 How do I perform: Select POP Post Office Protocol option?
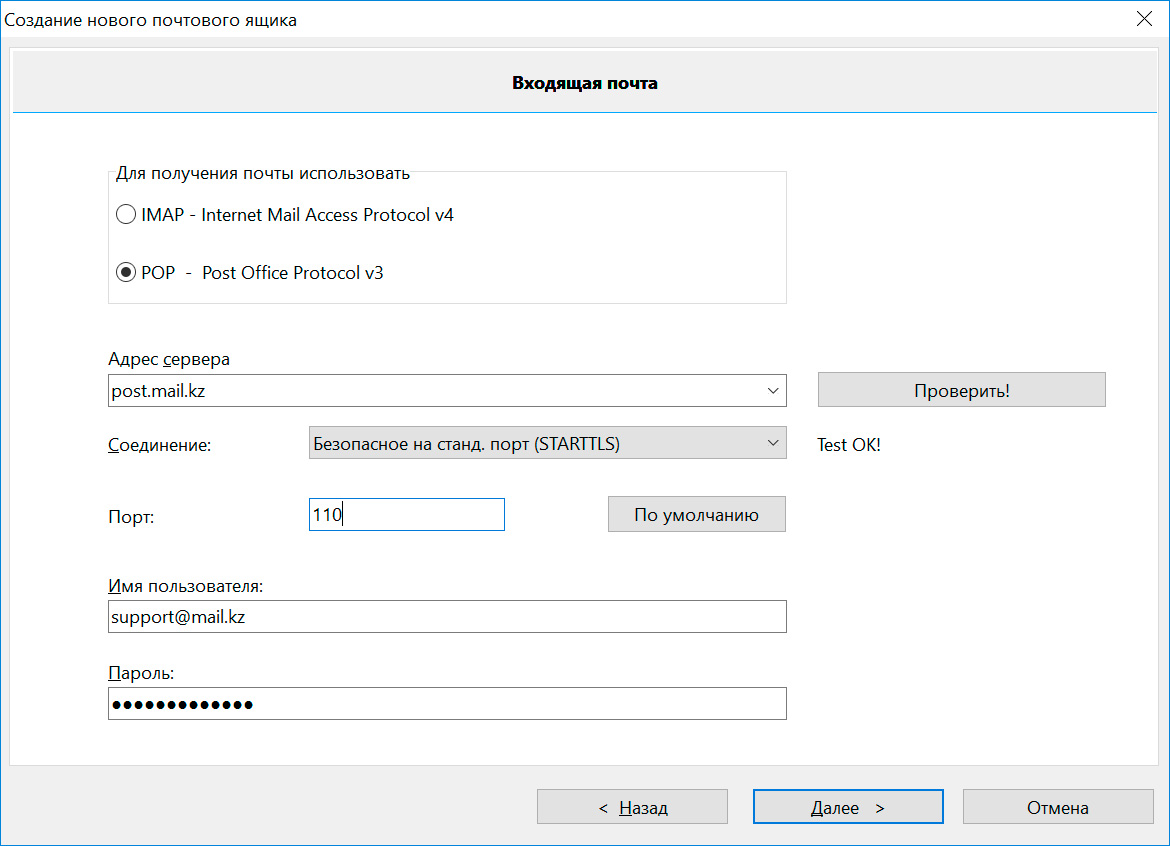pos(126,273)
